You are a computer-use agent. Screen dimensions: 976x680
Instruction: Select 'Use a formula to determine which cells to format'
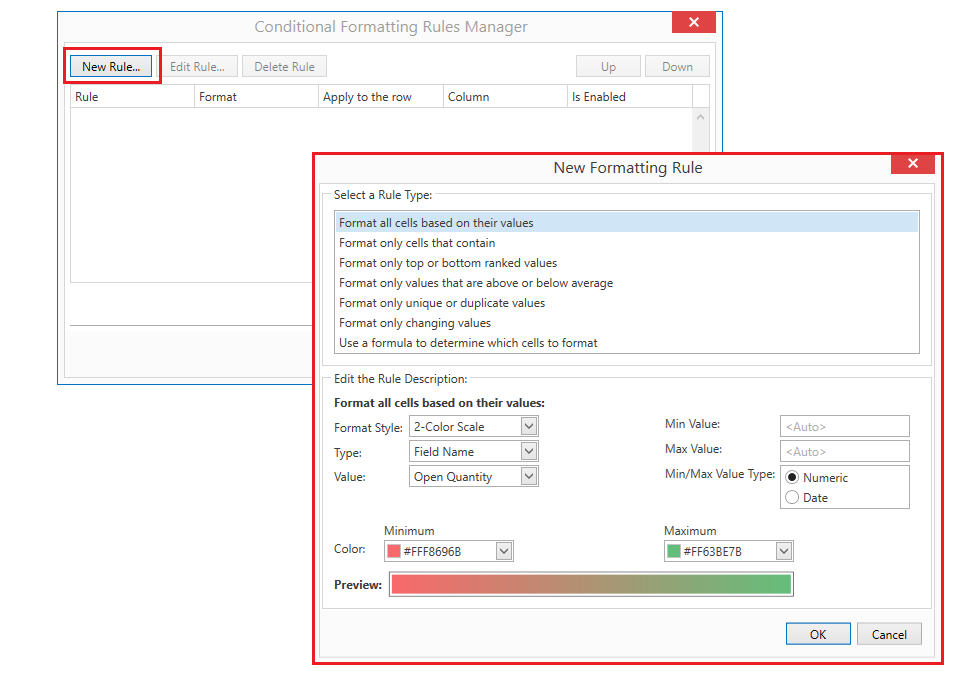pyautogui.click(x=627, y=342)
